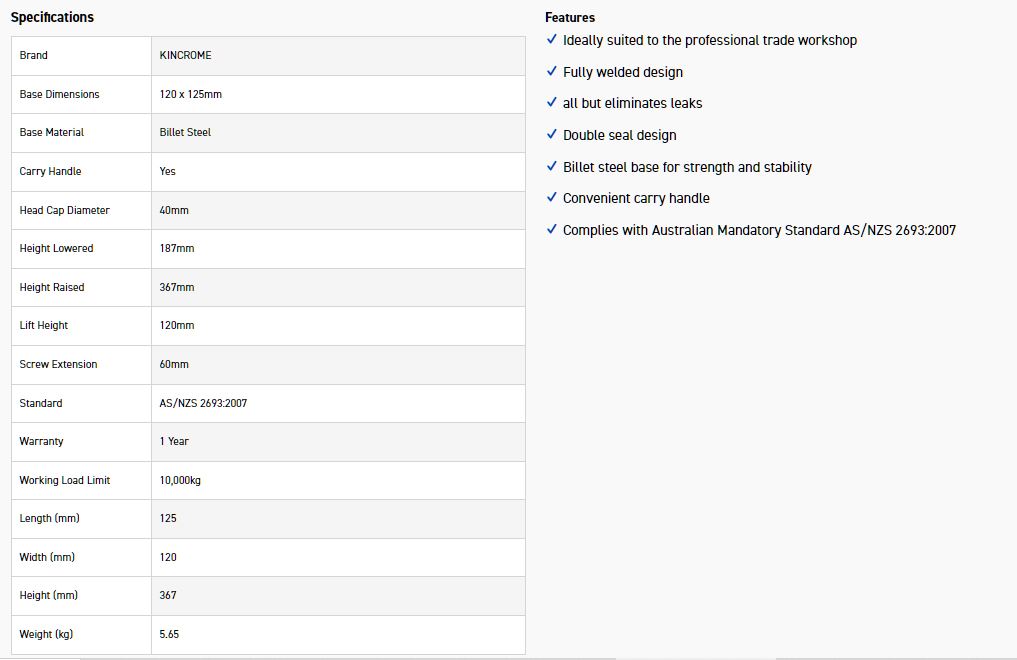
Task: Click the checkmark beside 'all but eliminates leaks'
Action: pyautogui.click(x=552, y=103)
